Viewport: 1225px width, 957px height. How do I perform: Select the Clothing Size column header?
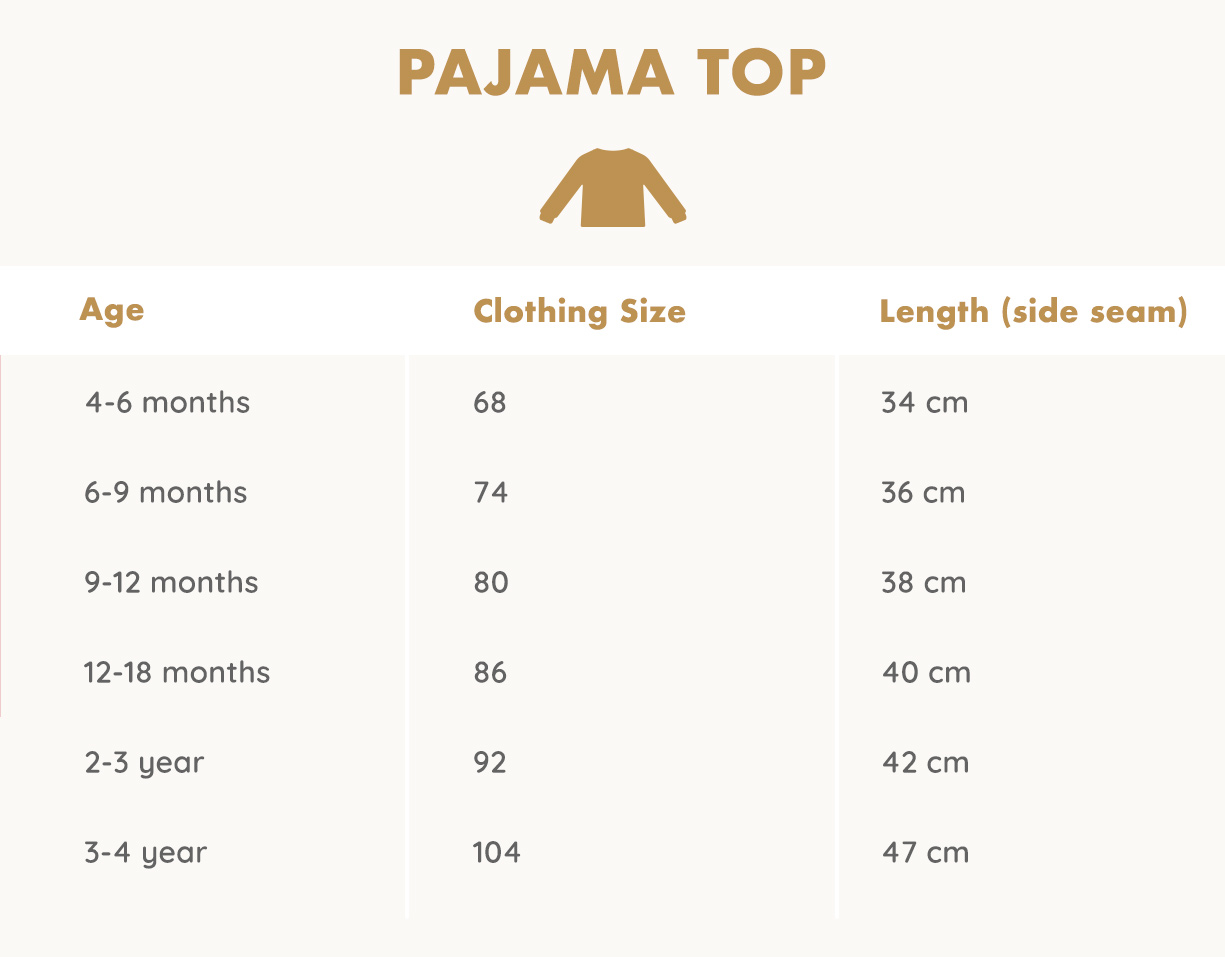pos(579,311)
